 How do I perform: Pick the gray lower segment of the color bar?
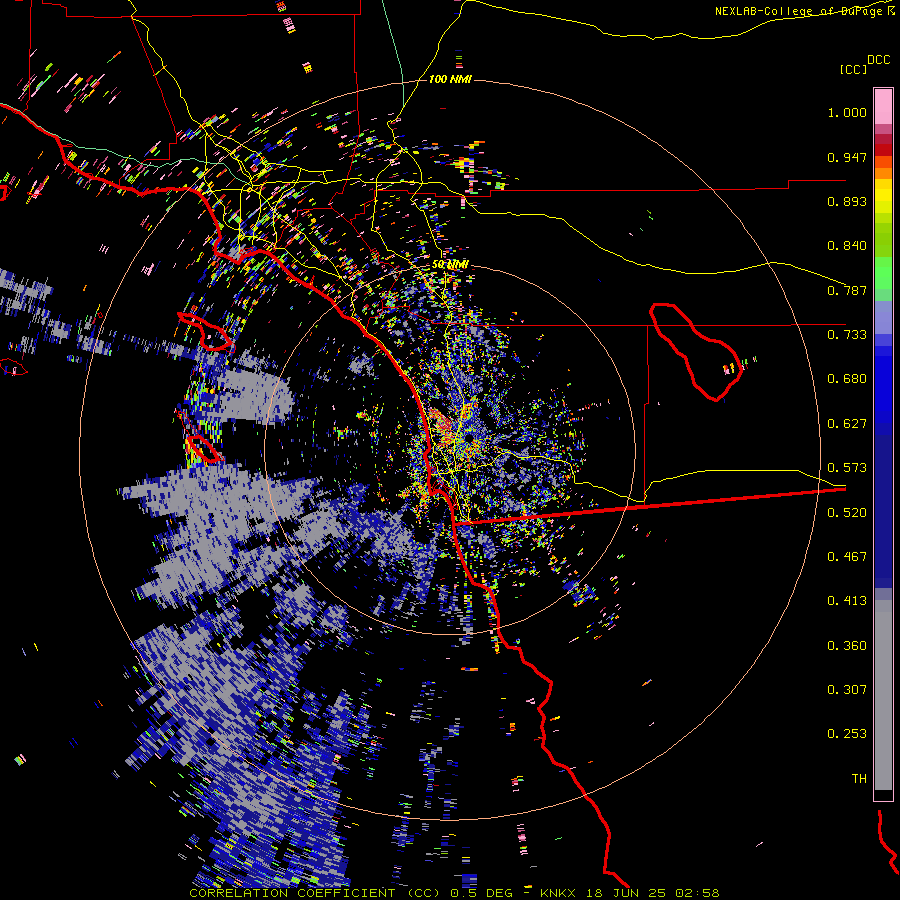[x=883, y=695]
